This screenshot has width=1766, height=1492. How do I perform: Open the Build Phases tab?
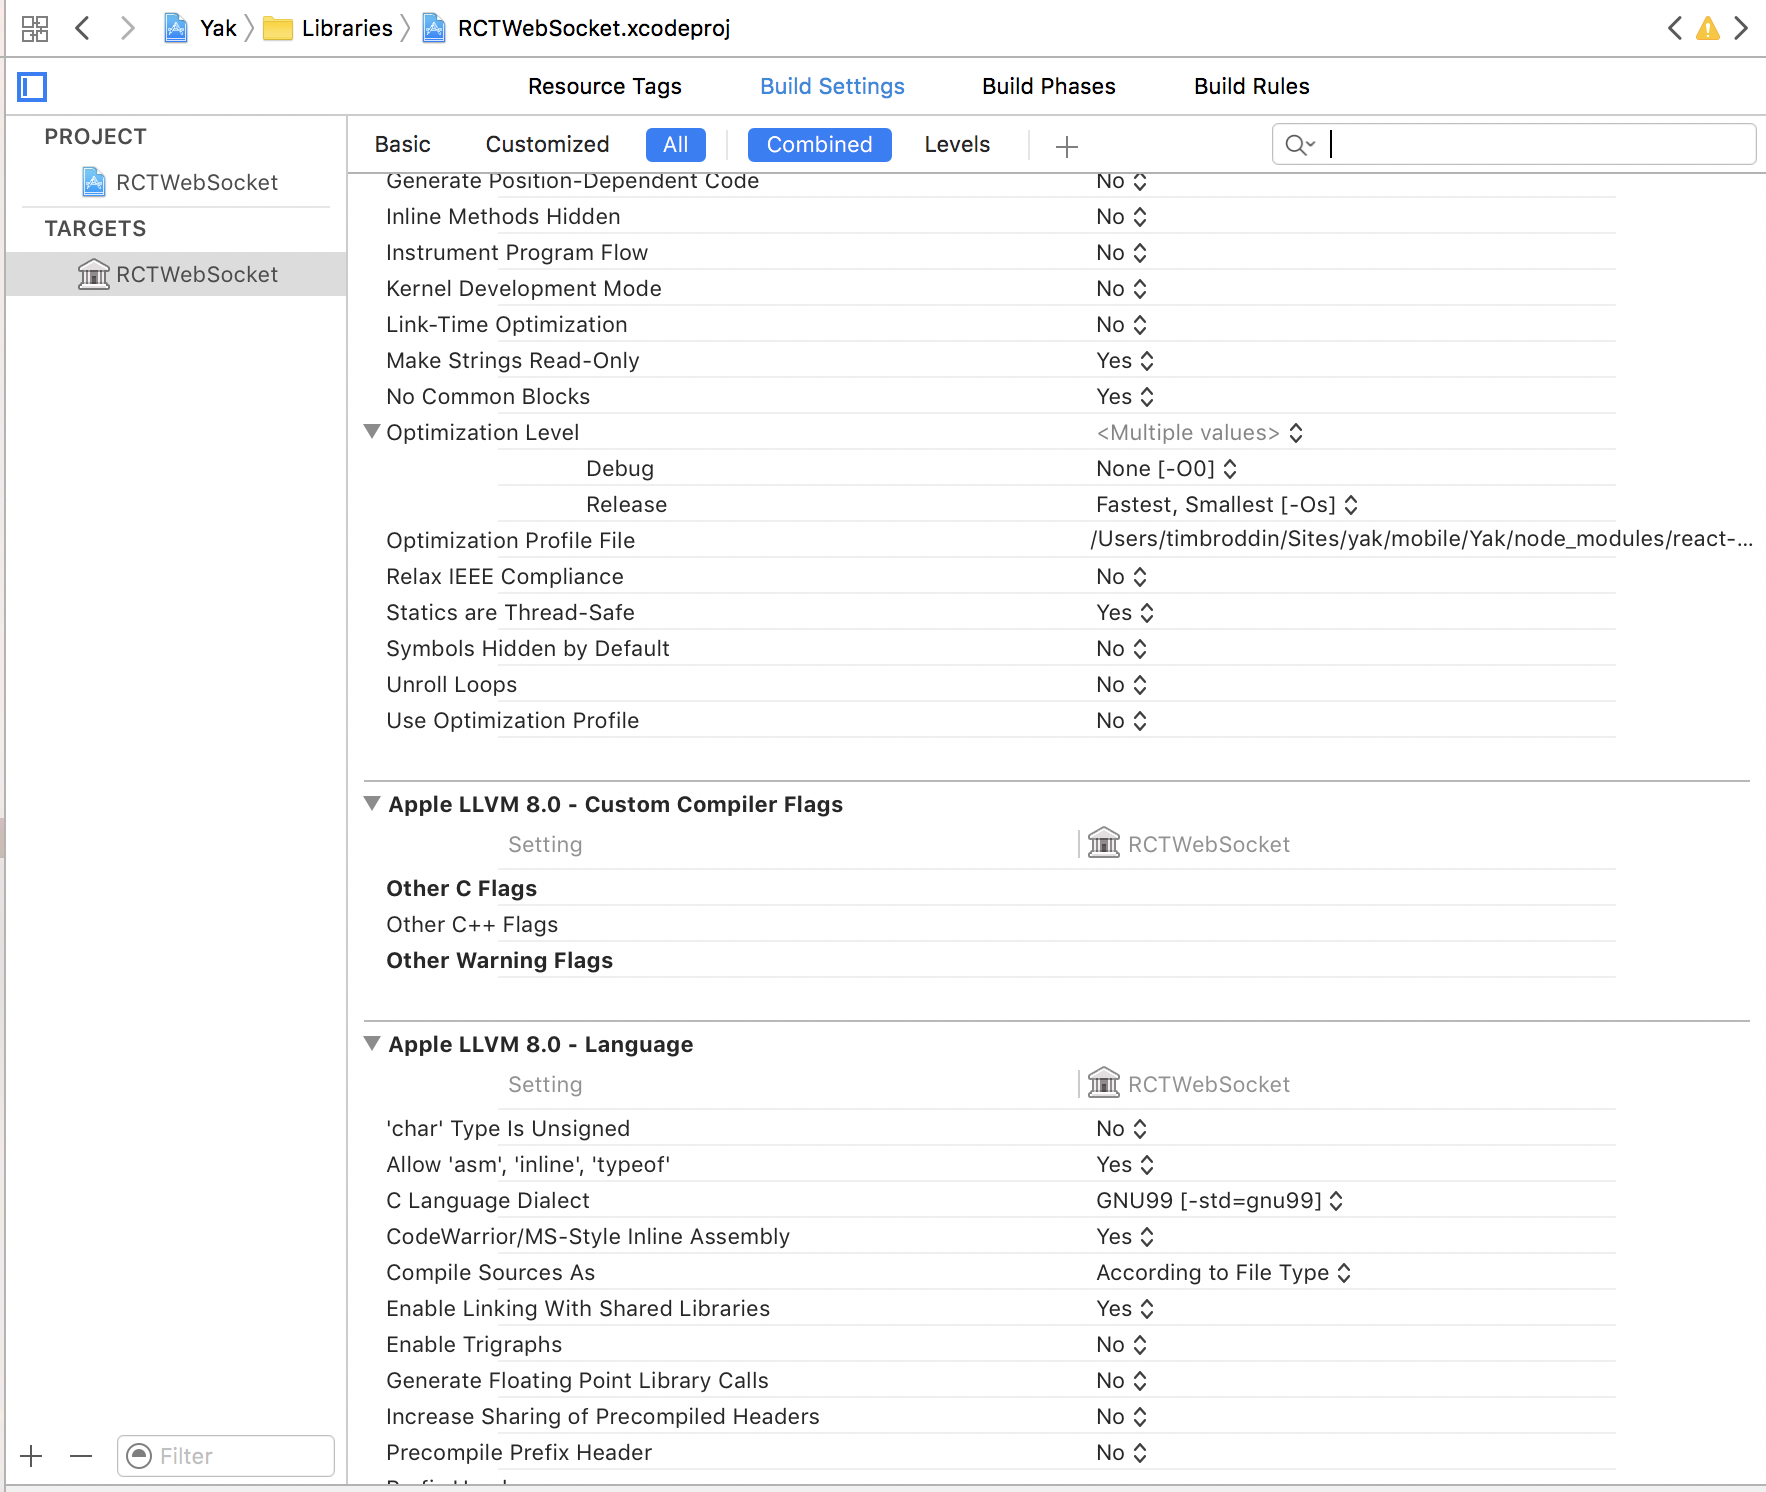[x=1049, y=87]
